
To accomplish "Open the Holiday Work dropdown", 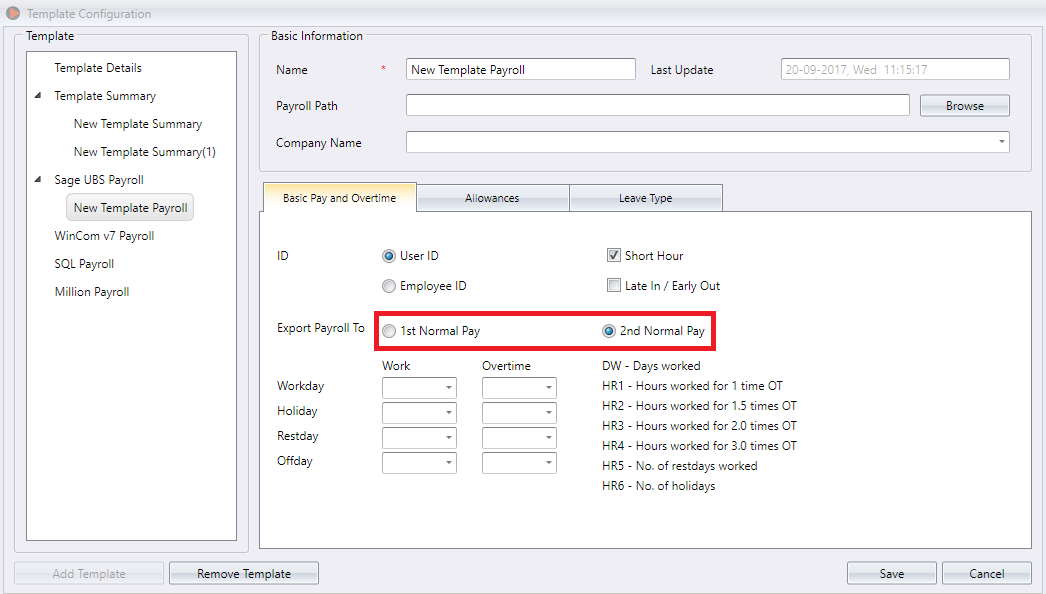I will [x=419, y=412].
